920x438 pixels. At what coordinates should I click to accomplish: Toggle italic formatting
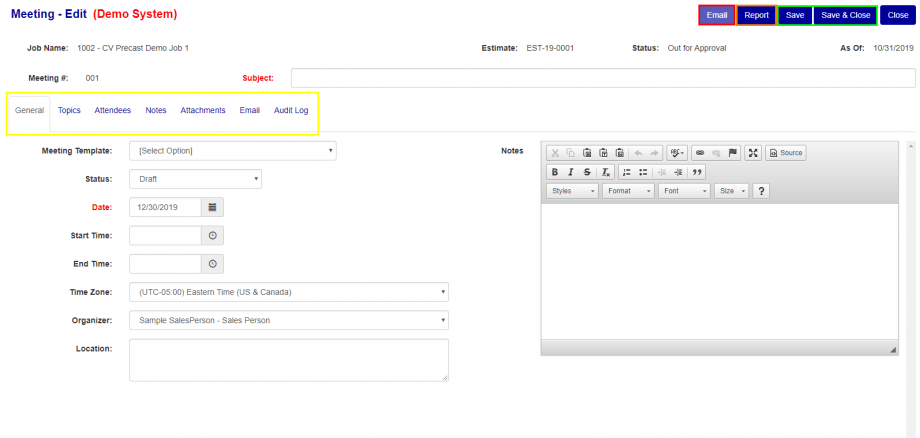tap(570, 172)
